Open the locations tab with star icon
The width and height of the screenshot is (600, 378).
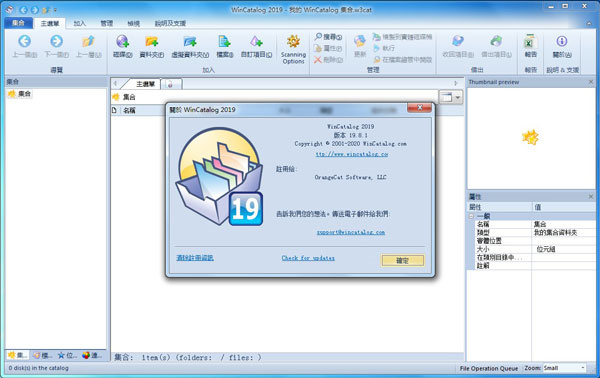[67, 355]
